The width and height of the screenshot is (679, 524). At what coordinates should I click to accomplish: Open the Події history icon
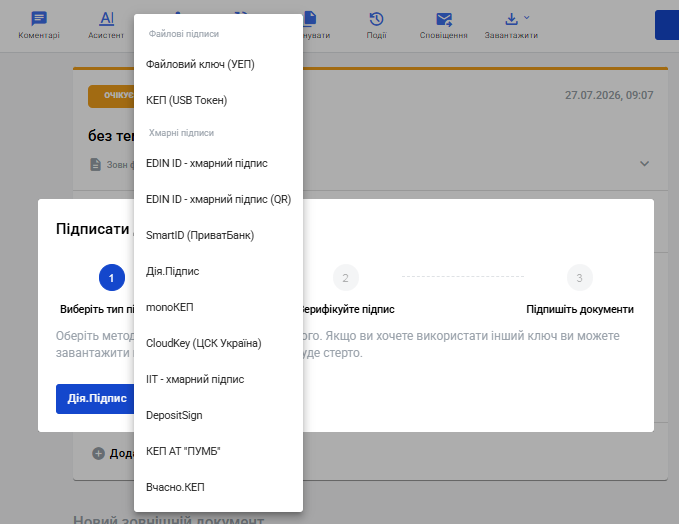376,19
